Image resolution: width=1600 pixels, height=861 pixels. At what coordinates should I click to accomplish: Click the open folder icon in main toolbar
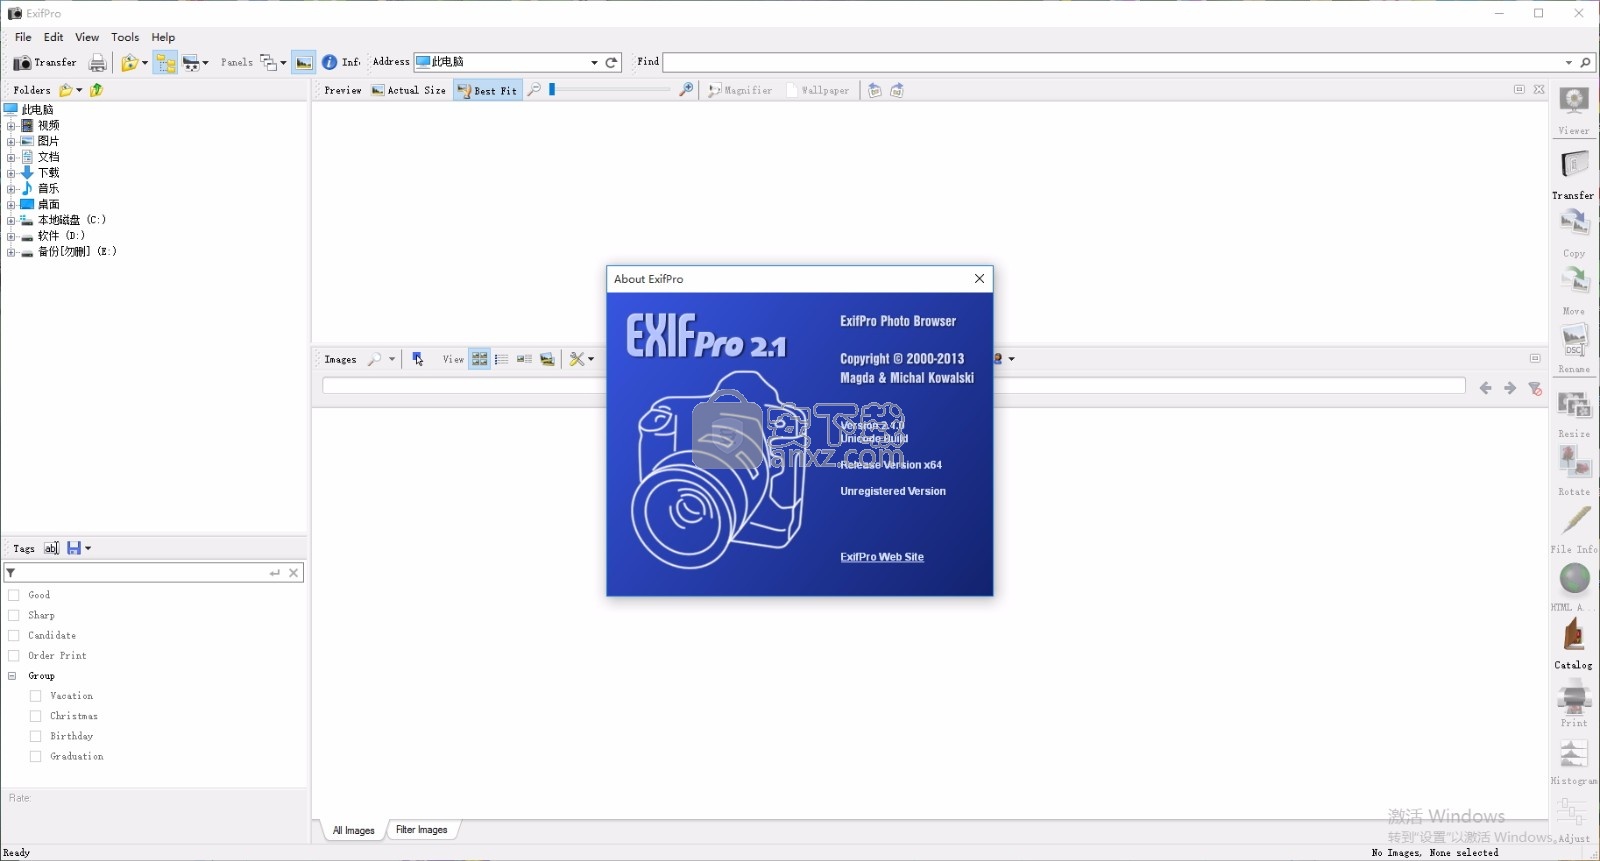(129, 63)
